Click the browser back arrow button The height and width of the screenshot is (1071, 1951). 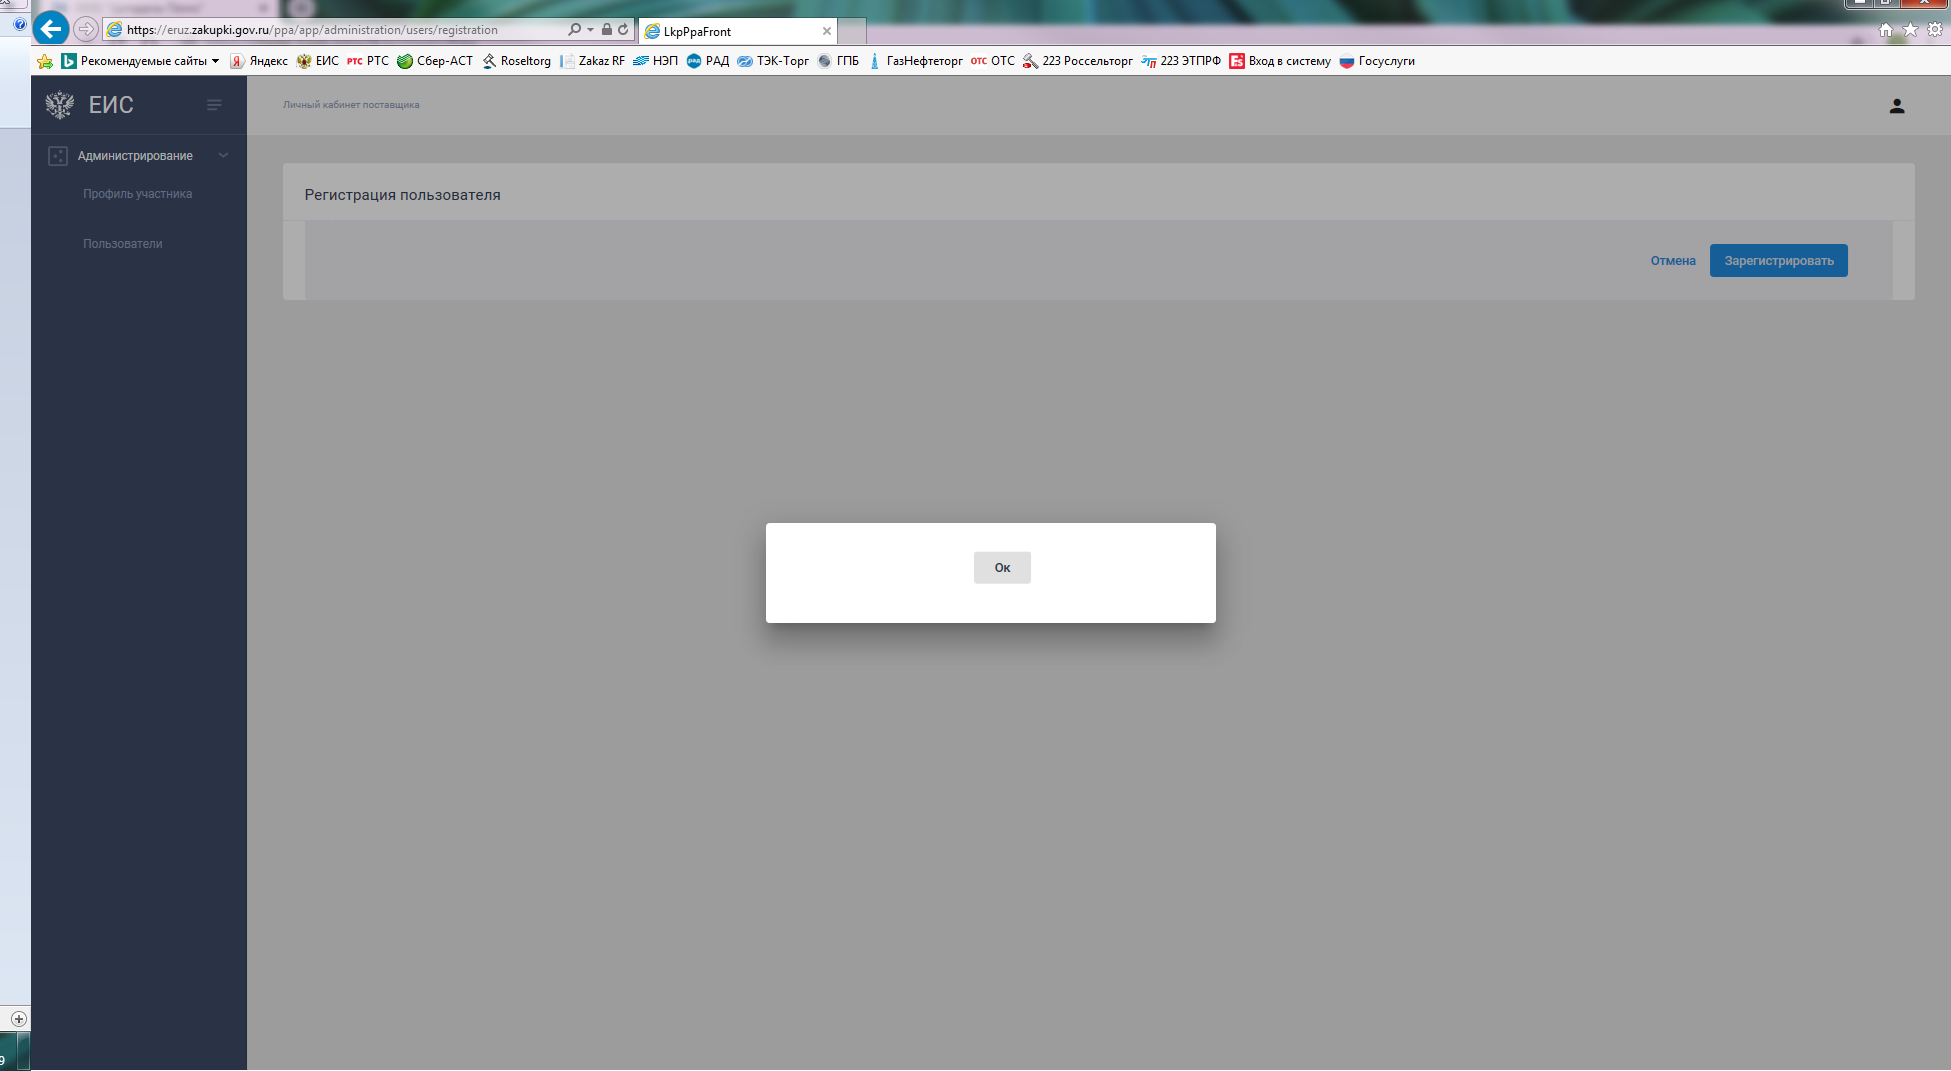(x=51, y=29)
